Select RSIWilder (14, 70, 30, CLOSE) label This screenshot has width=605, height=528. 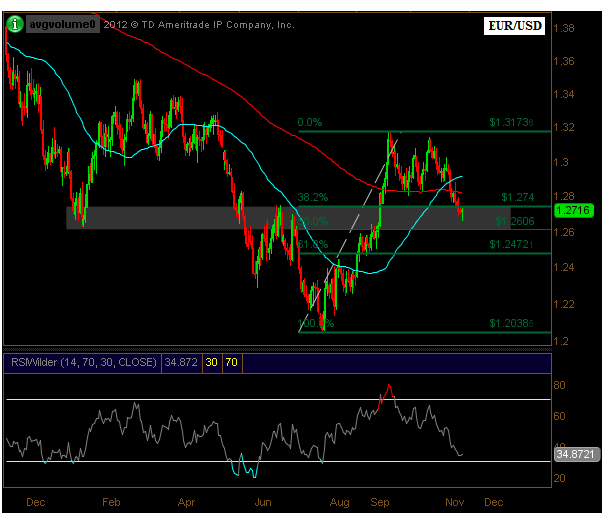click(83, 362)
